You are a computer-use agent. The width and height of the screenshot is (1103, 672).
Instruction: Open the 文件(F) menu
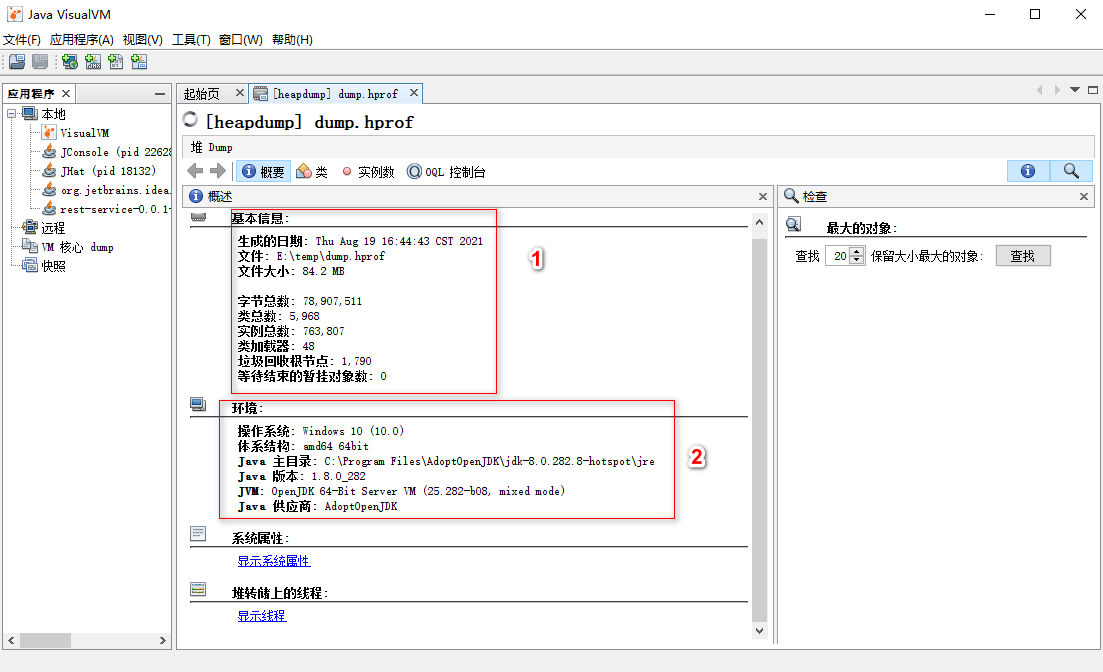(x=22, y=39)
